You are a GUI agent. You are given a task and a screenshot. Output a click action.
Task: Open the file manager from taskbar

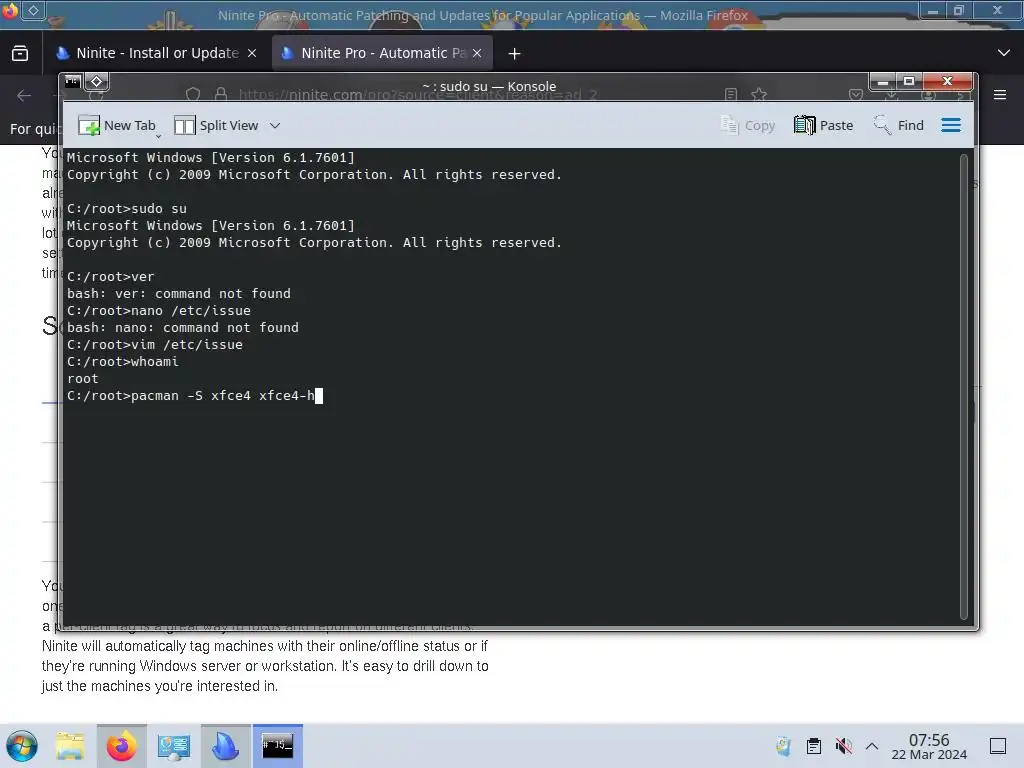(x=70, y=746)
